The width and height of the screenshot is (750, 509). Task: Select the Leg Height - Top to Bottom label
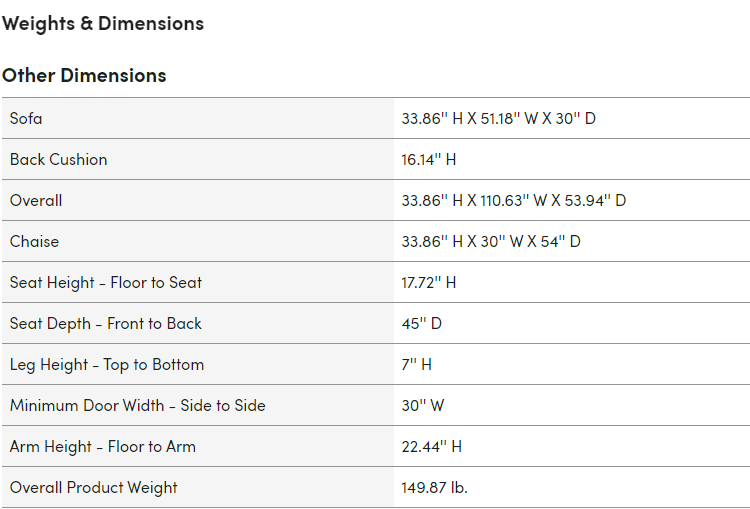click(x=107, y=364)
